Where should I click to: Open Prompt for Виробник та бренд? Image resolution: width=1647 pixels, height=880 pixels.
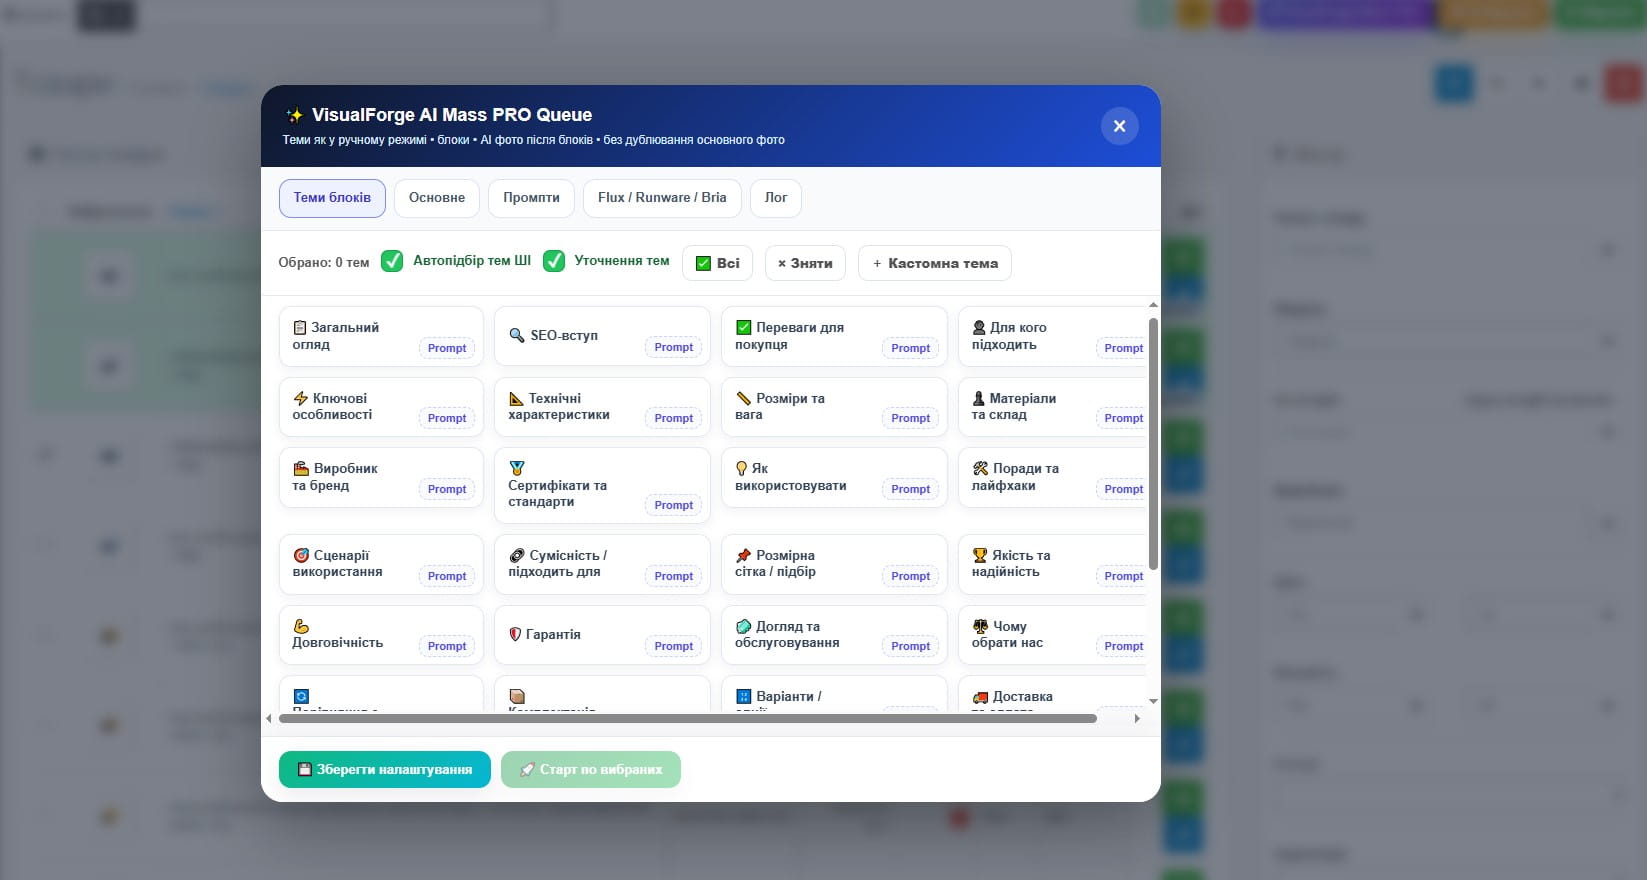(447, 489)
